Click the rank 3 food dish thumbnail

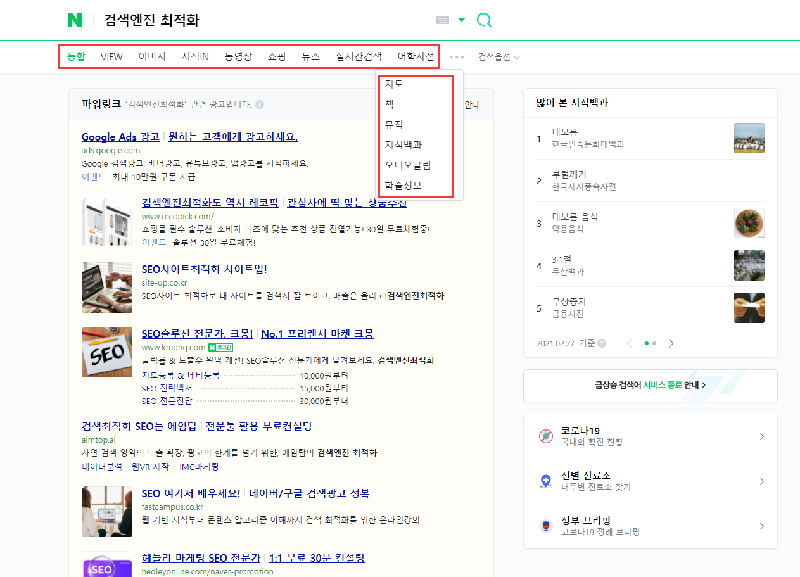click(x=749, y=223)
